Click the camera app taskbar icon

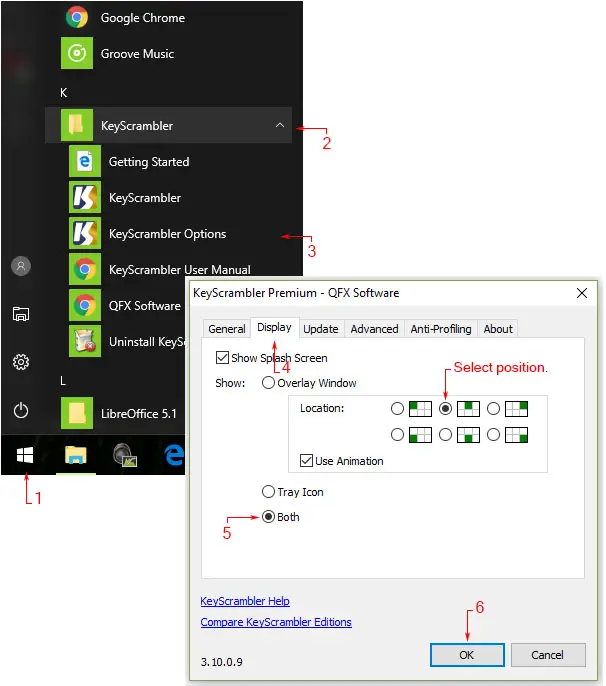(x=125, y=455)
